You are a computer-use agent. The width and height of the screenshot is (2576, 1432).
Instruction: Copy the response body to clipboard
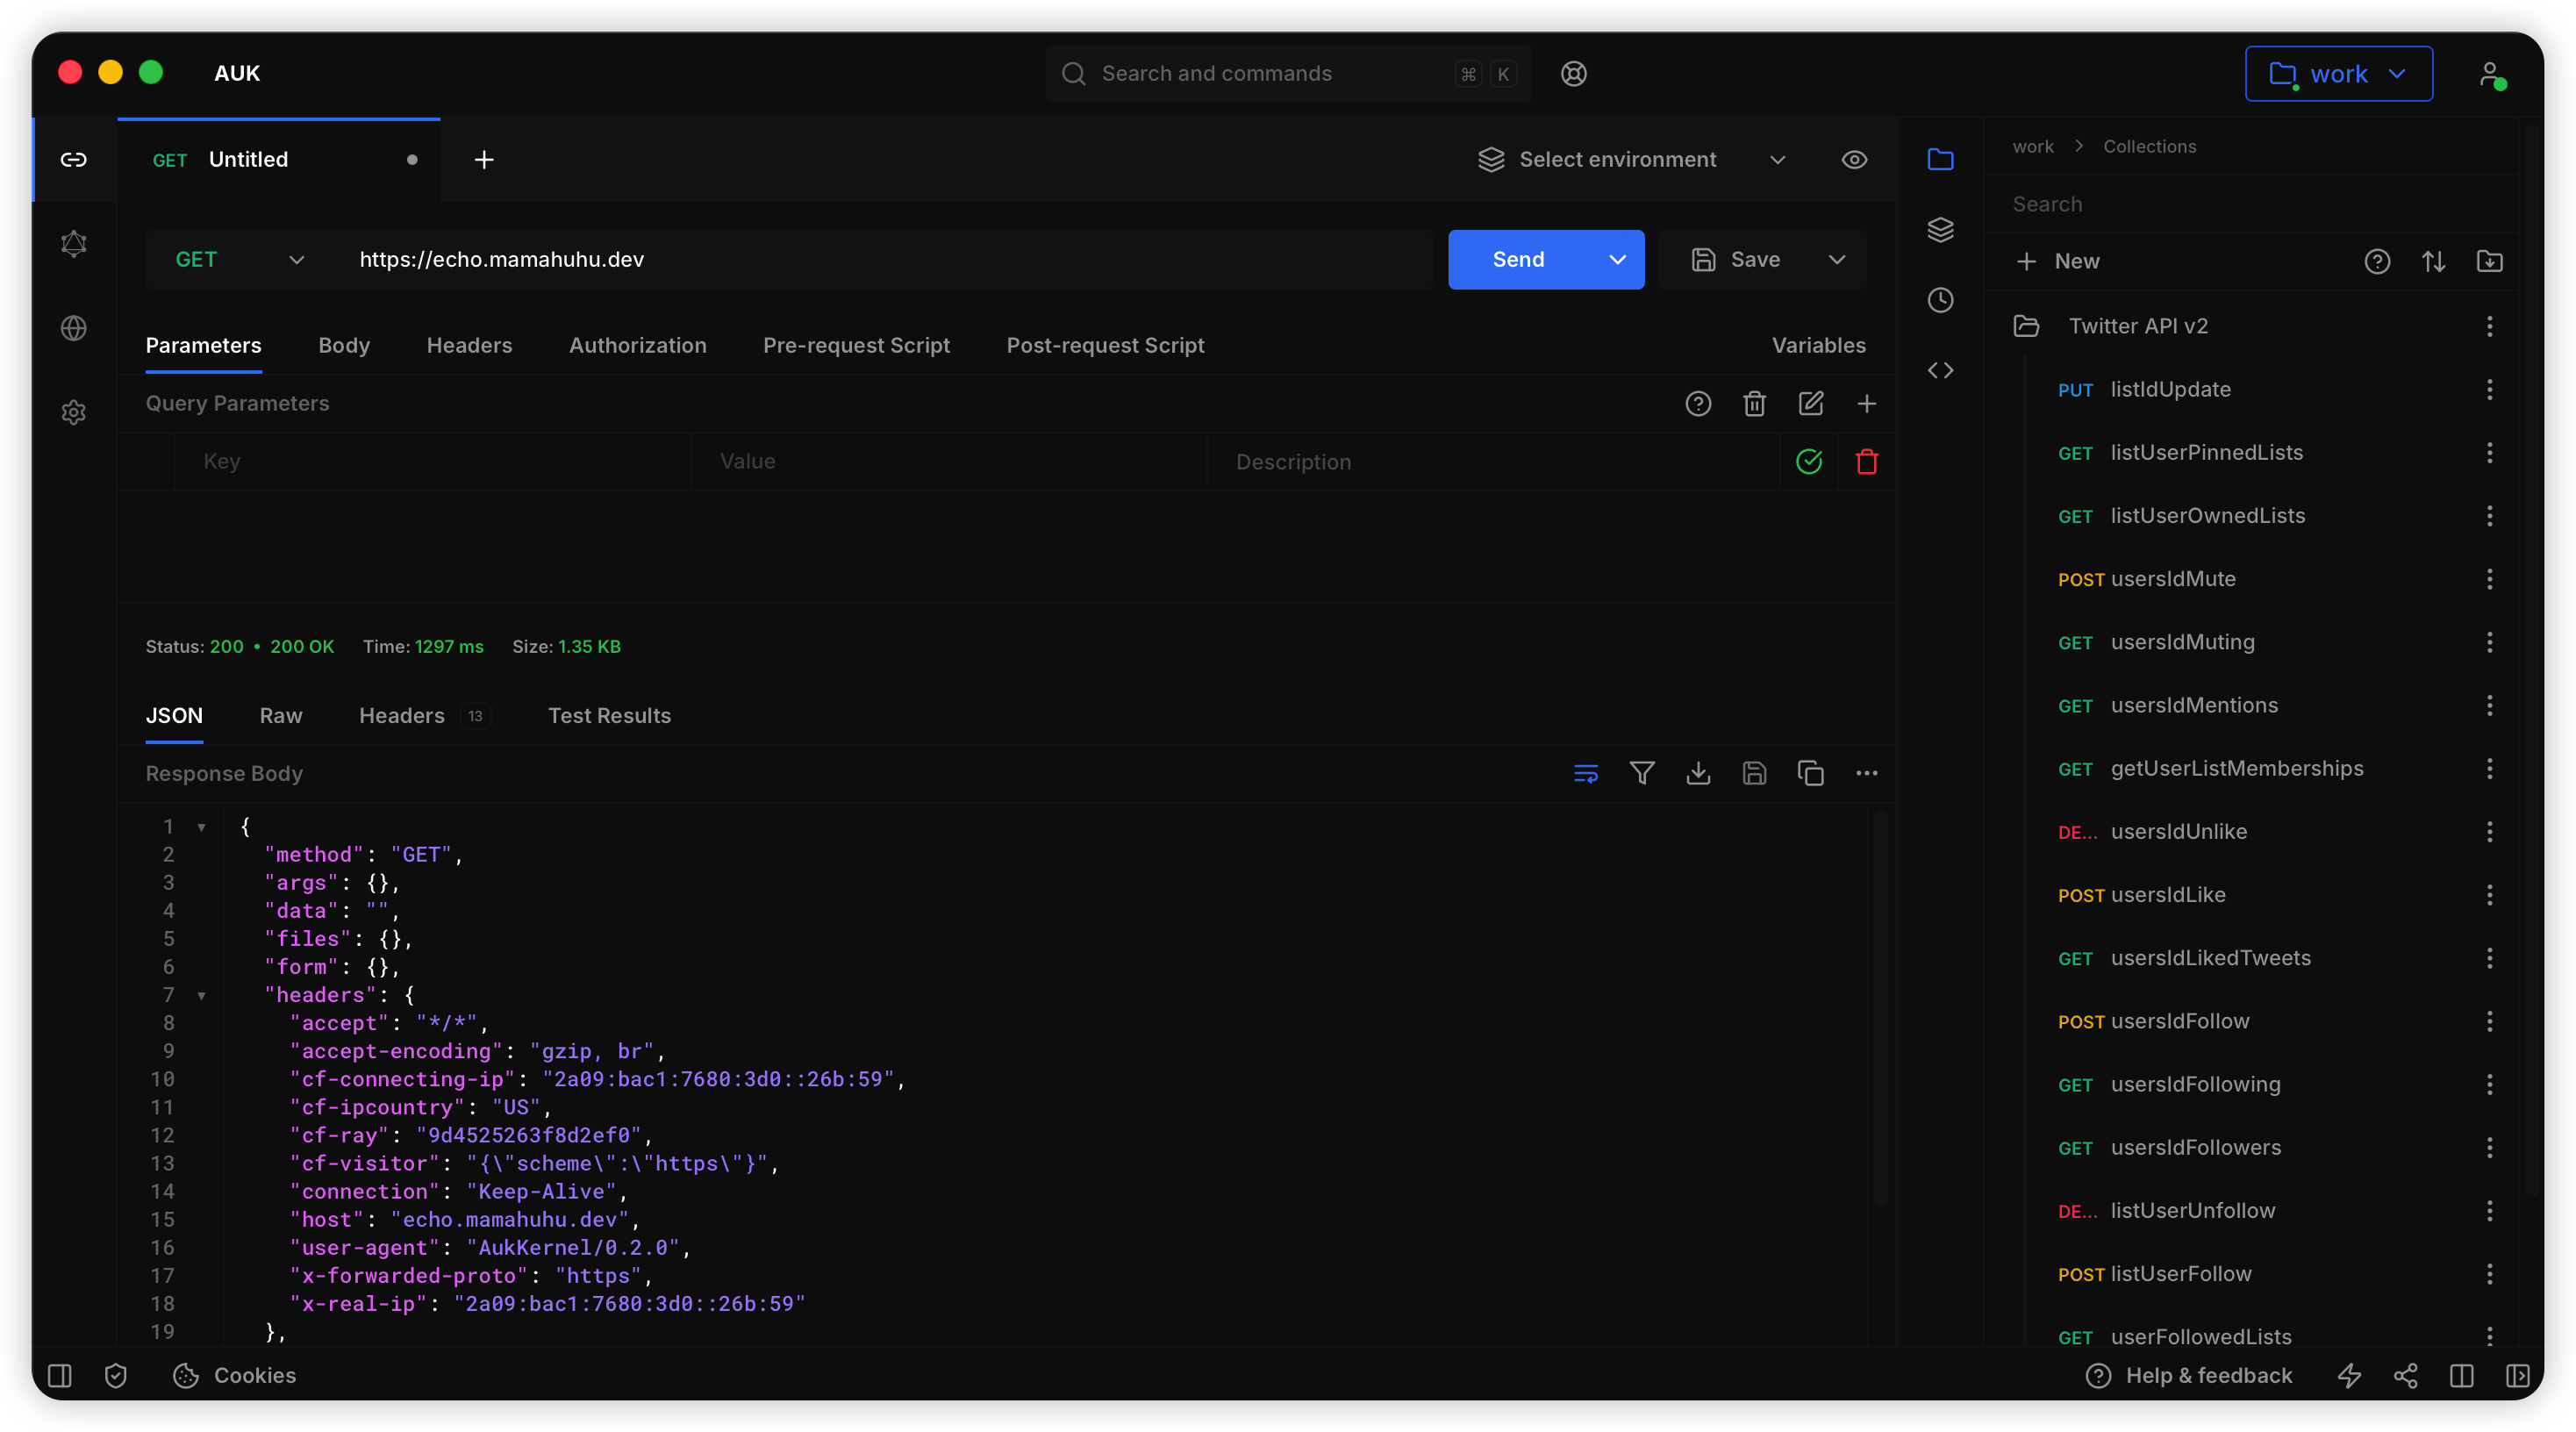point(1810,773)
